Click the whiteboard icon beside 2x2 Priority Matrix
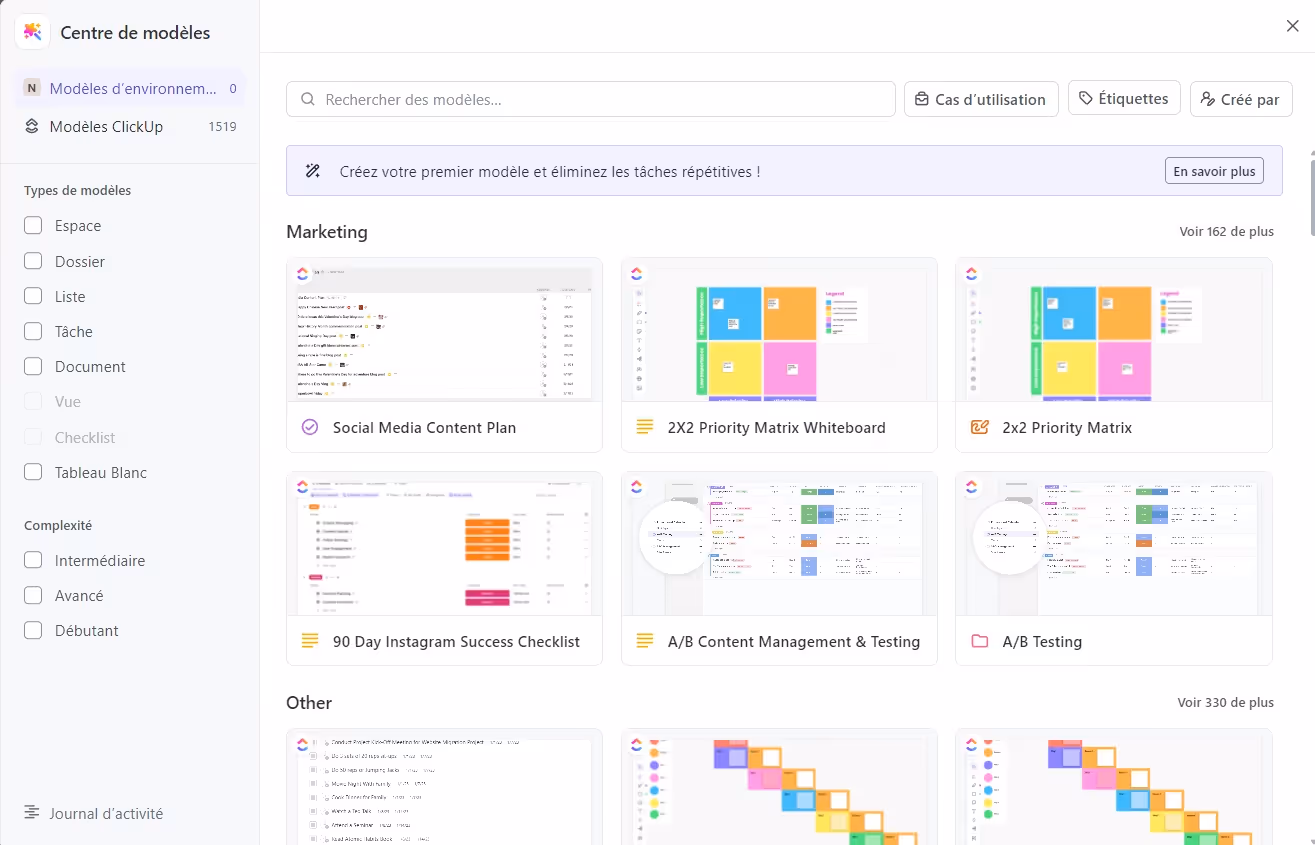The width and height of the screenshot is (1315, 845). [979, 427]
